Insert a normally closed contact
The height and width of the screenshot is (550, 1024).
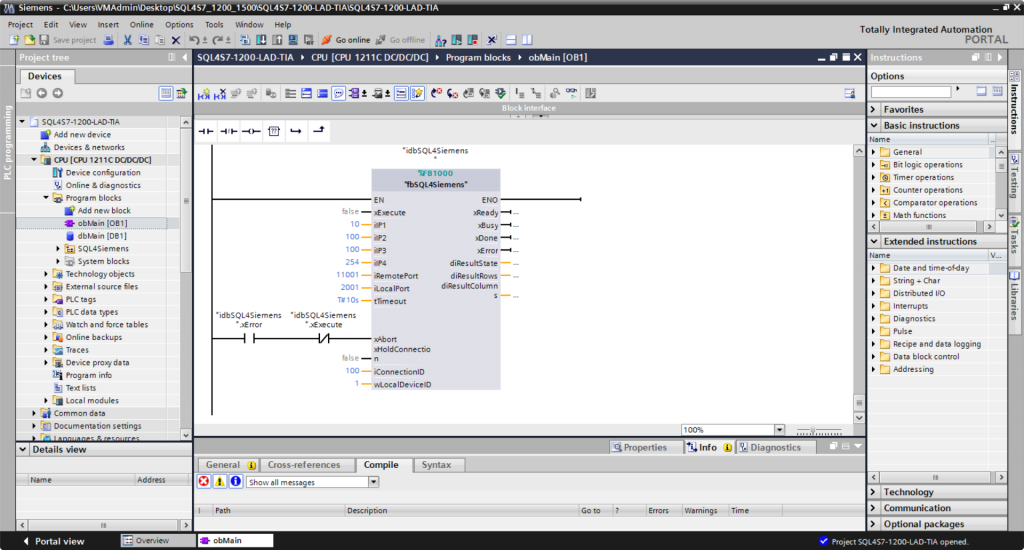point(229,130)
